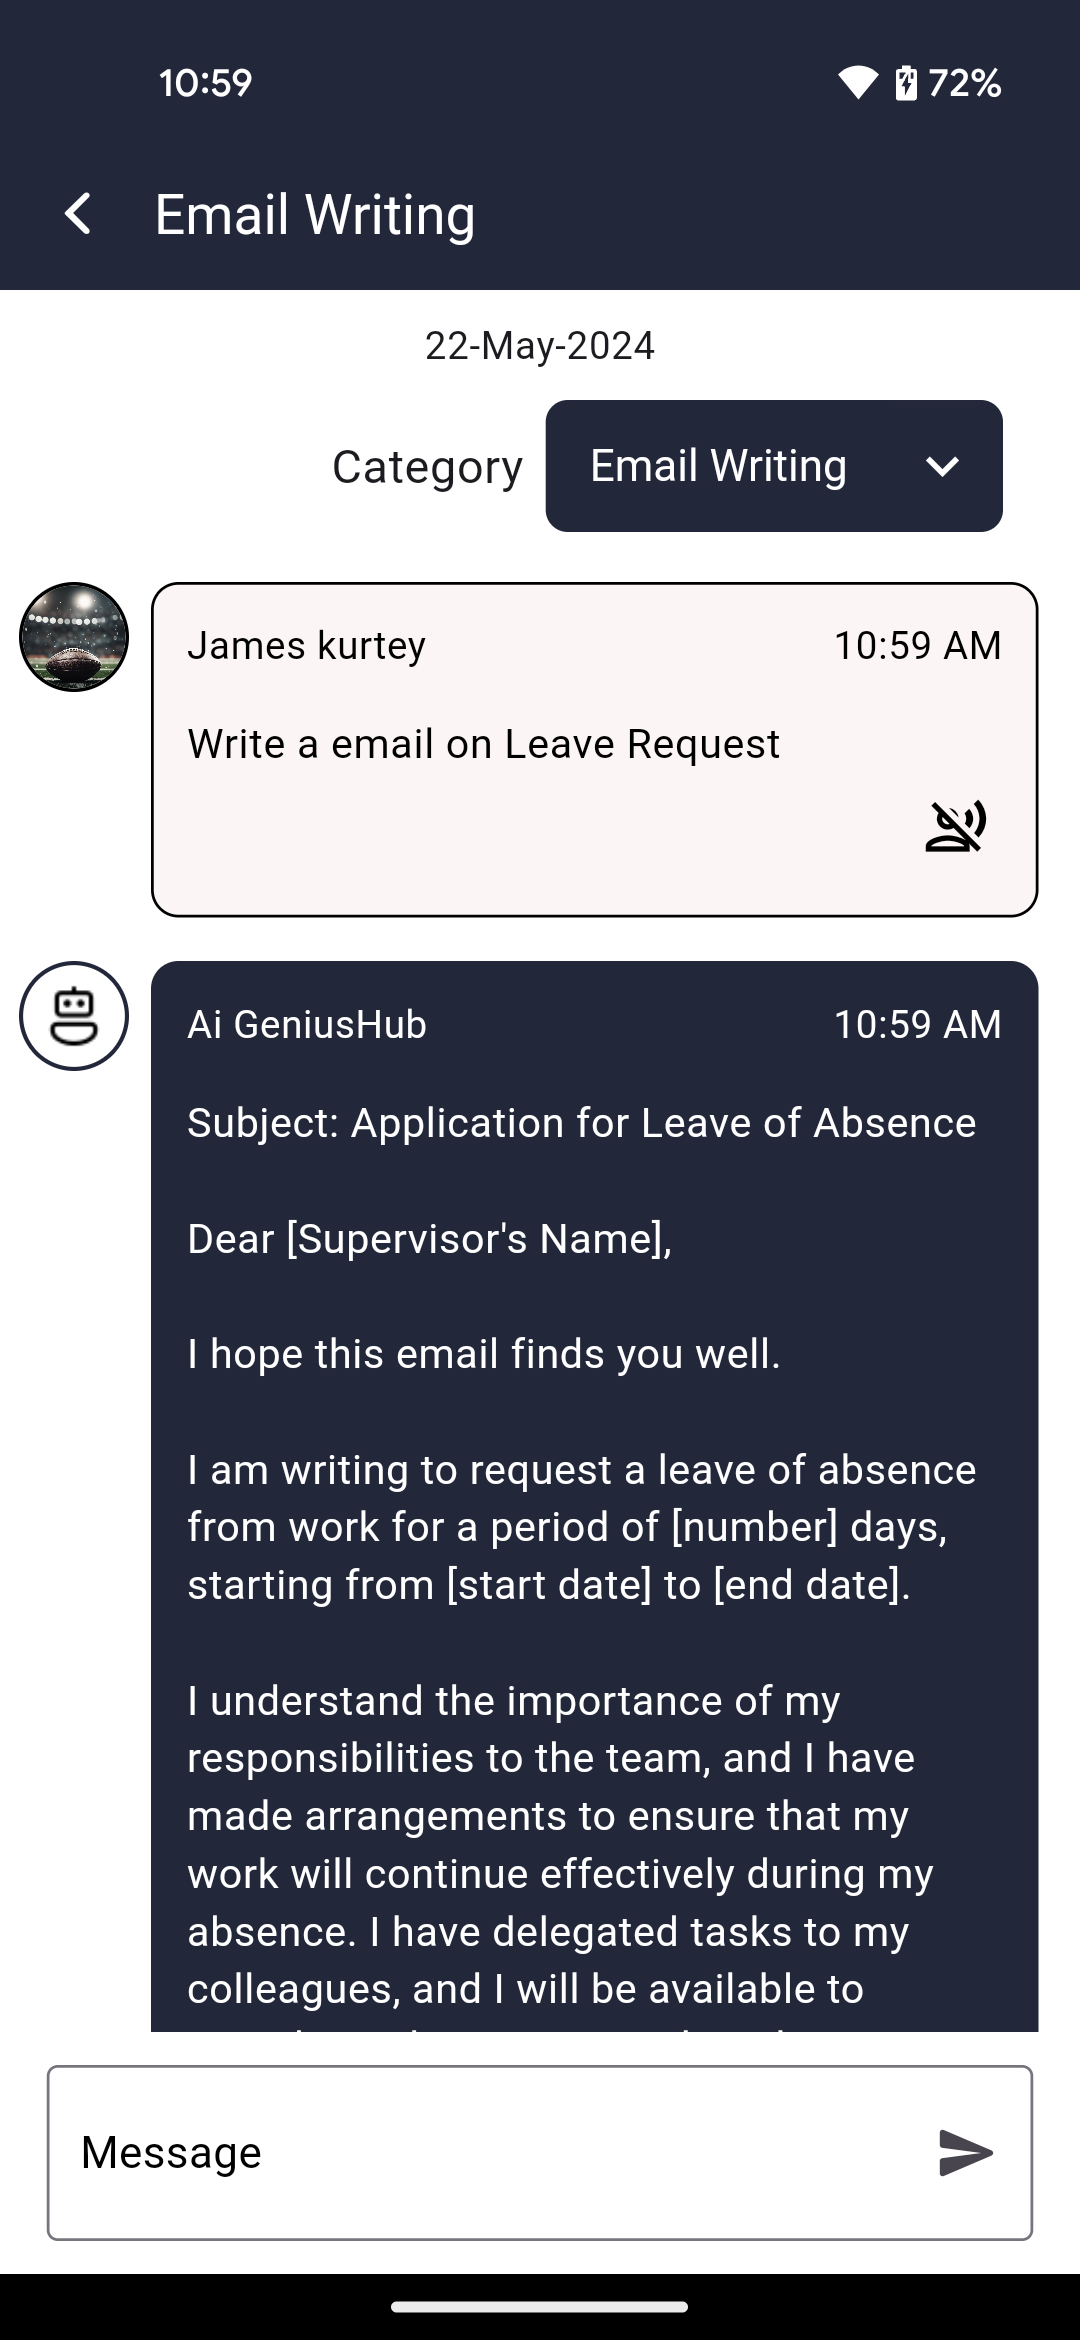Tap the 22-May-2024 date label
The image size is (1080, 2340).
tap(540, 346)
